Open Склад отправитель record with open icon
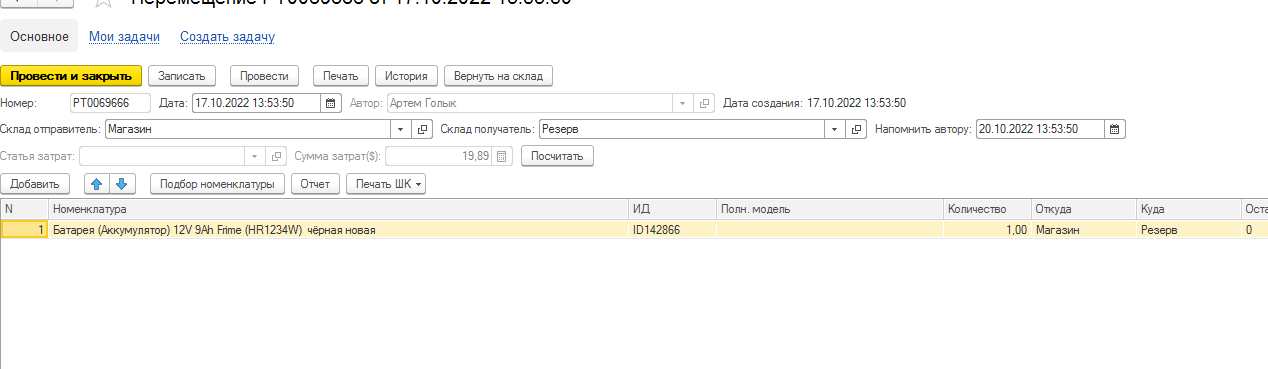Viewport: 1268px width, 369px height. 422,129
